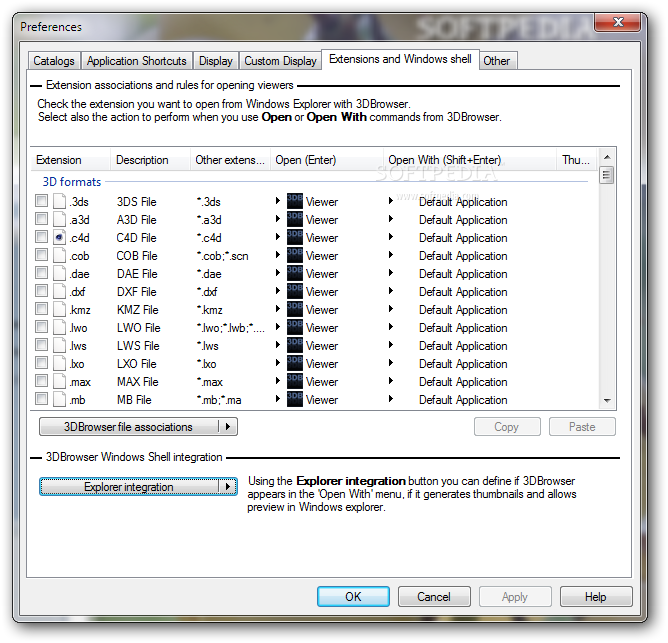This screenshot has width=668, height=643.
Task: Open Help for preferences
Action: click(596, 596)
